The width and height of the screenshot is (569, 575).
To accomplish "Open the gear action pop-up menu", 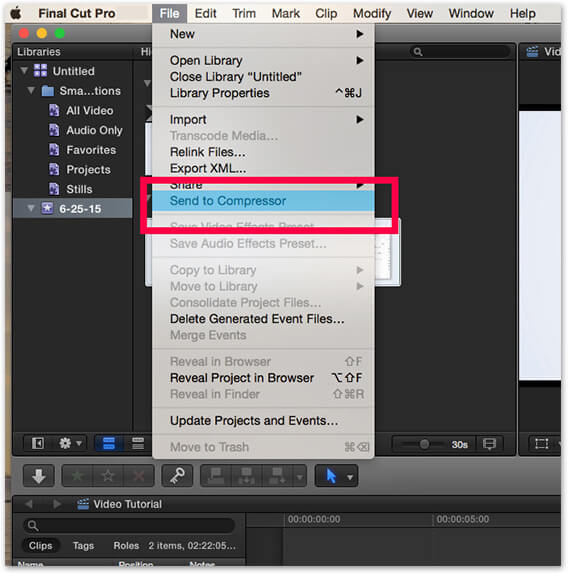I will tap(70, 443).
